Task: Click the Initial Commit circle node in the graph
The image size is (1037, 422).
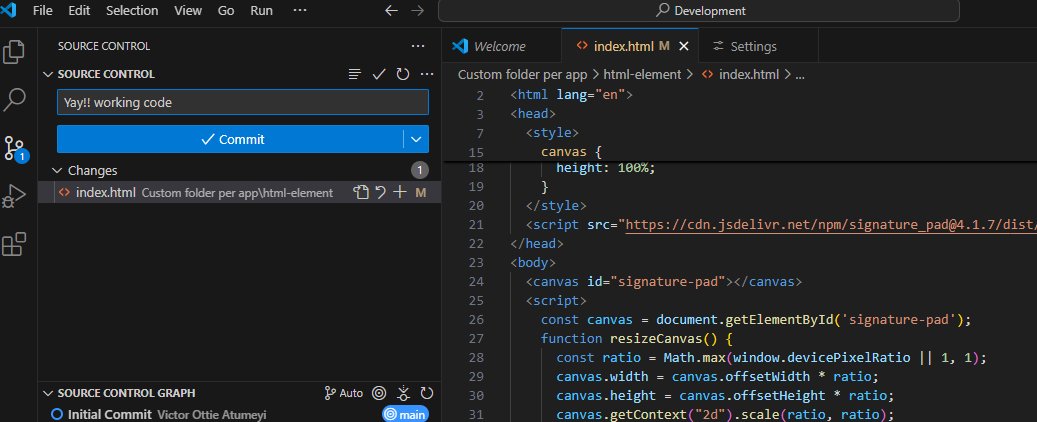Action: (57, 415)
